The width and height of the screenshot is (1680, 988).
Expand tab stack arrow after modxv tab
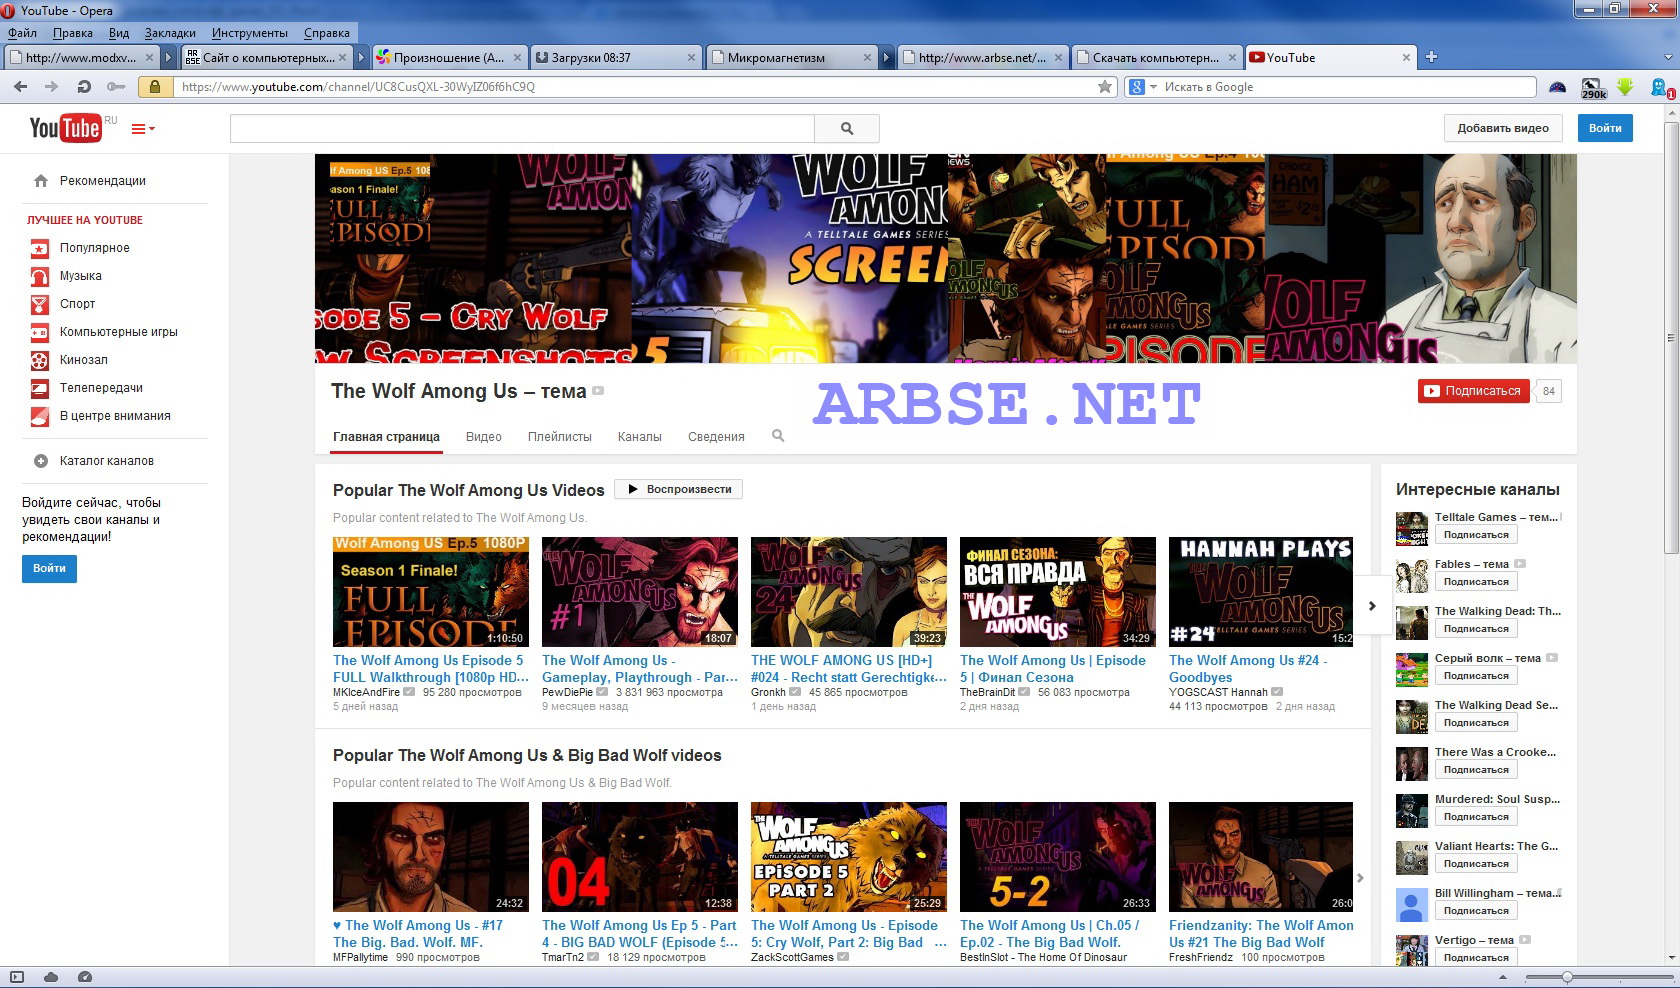pos(169,58)
